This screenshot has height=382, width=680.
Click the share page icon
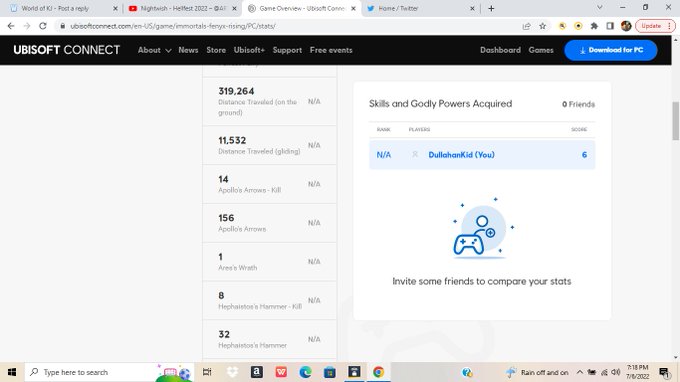pos(526,26)
